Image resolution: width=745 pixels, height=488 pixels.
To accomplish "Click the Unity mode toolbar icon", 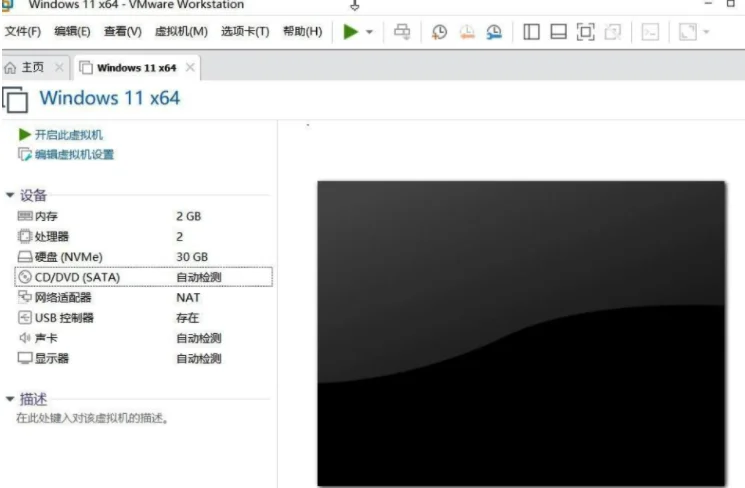I will (x=613, y=32).
